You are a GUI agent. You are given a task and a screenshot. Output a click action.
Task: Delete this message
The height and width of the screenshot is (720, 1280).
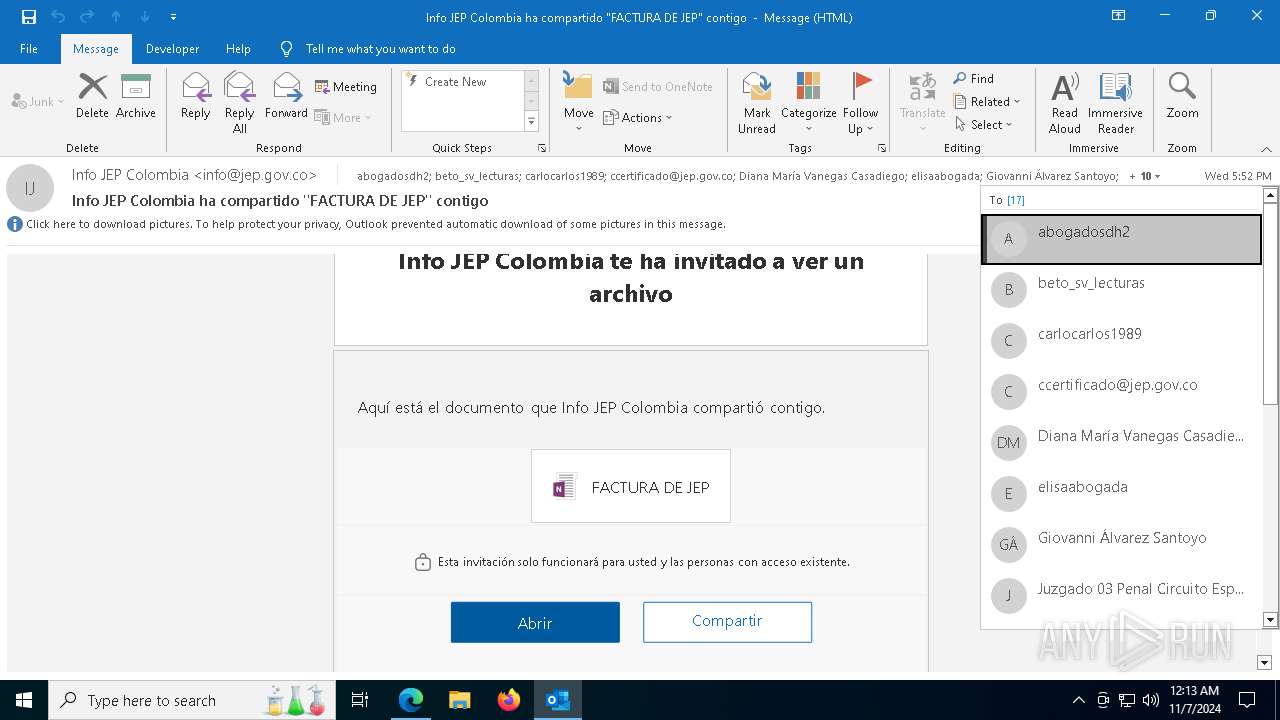[92, 97]
